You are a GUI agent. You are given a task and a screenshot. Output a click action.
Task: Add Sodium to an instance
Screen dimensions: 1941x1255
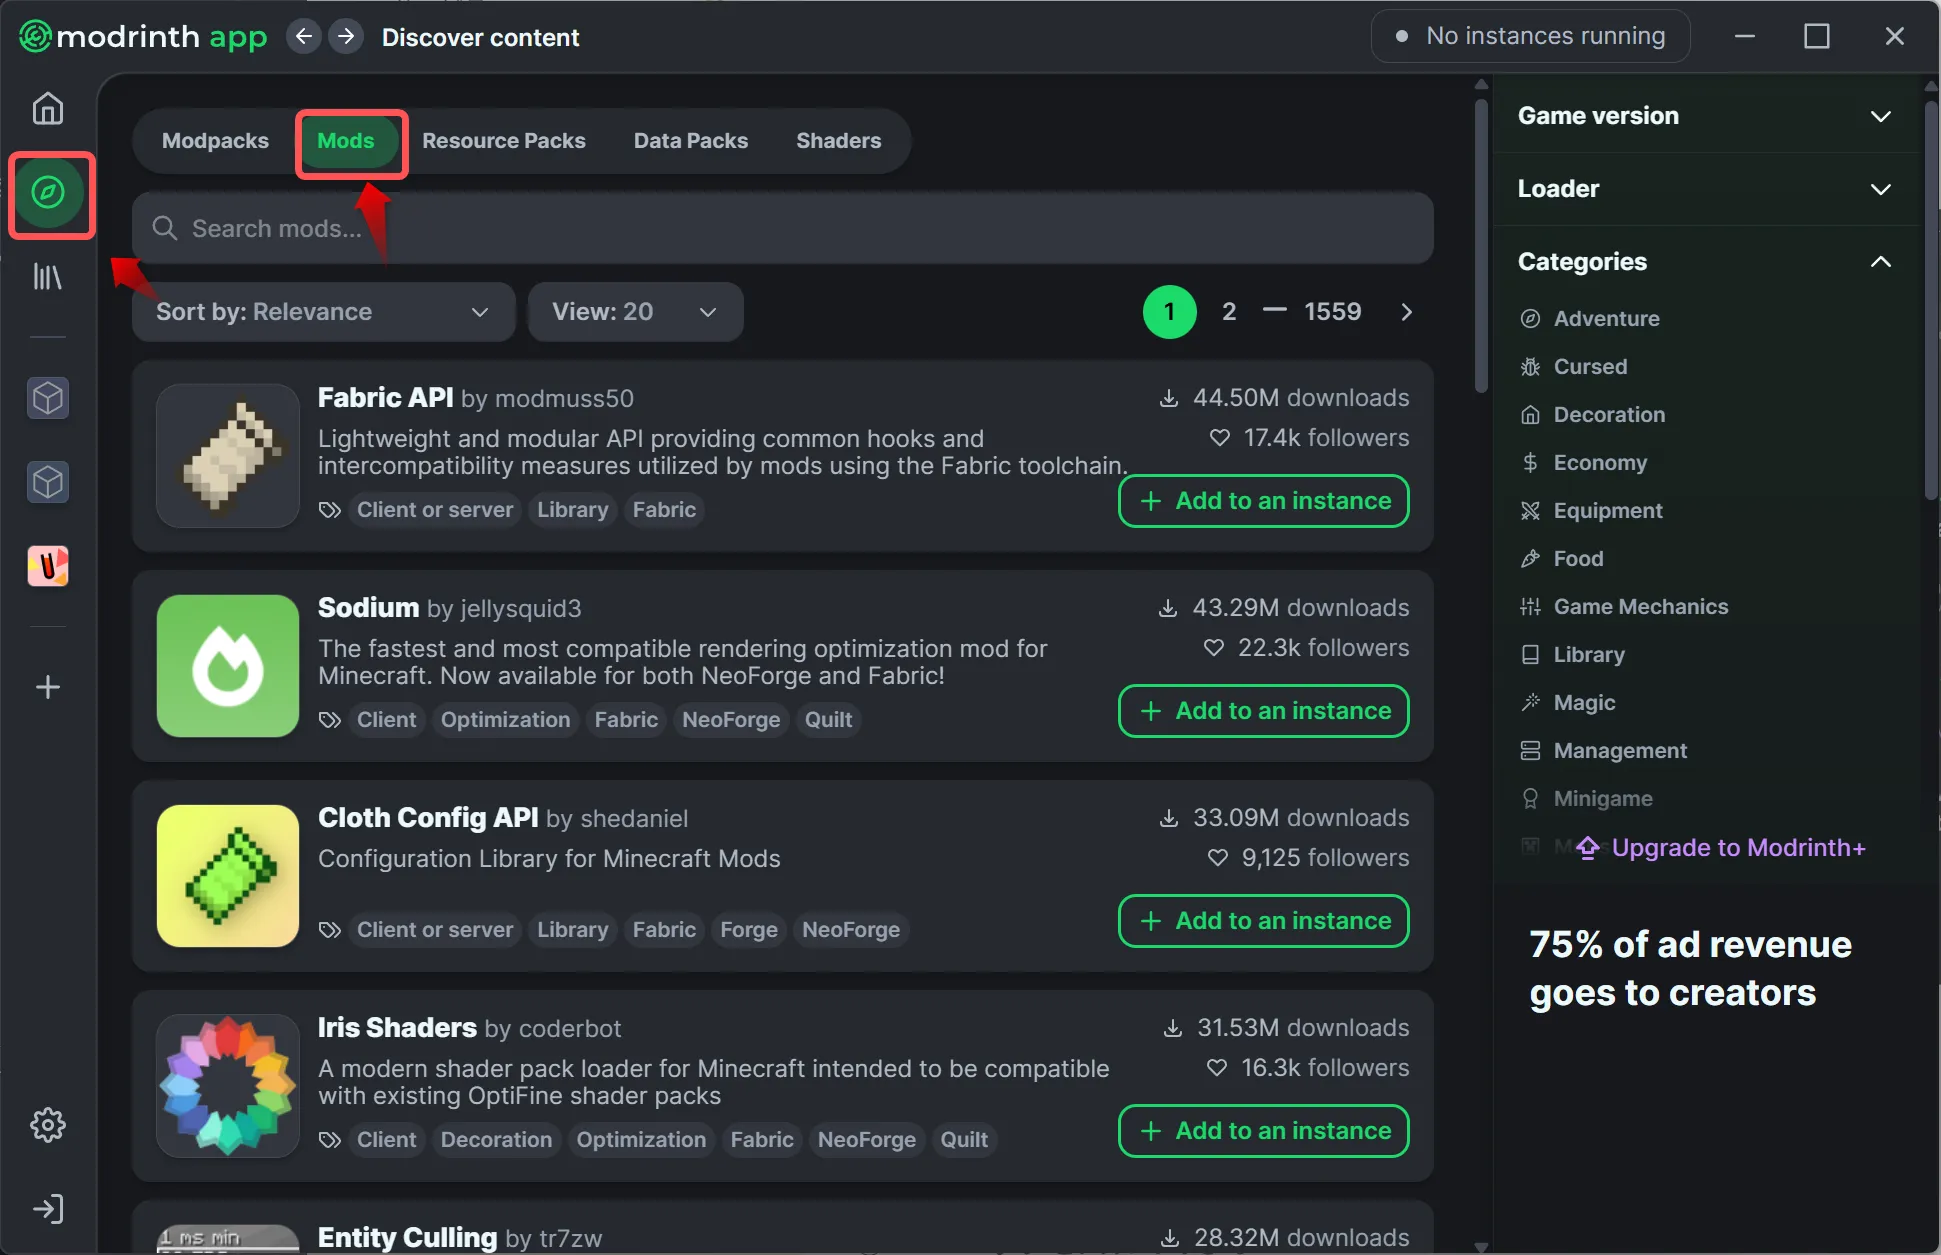1263,711
